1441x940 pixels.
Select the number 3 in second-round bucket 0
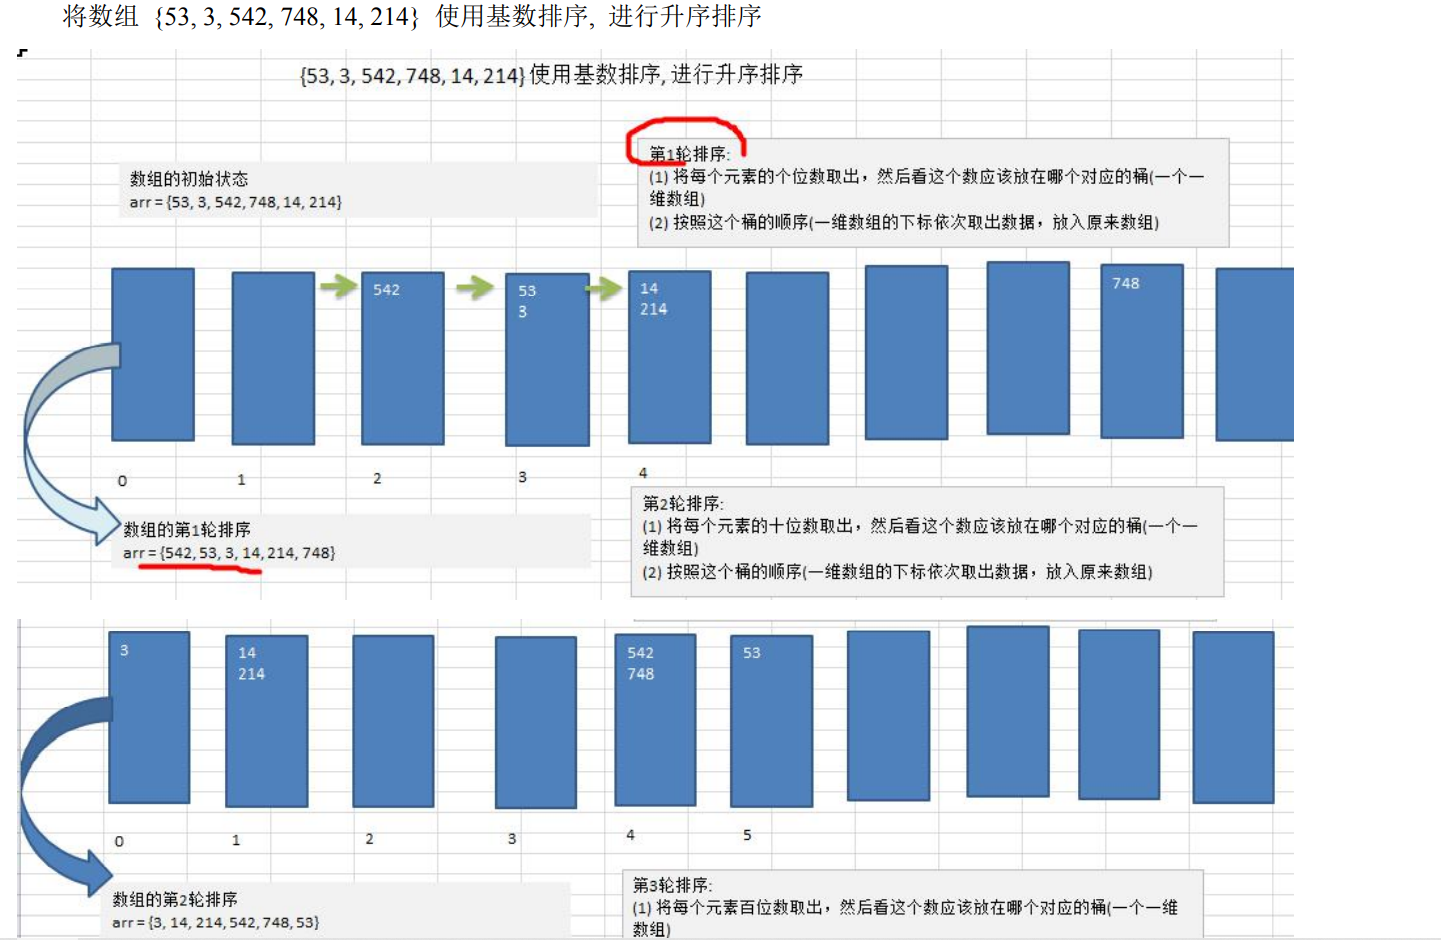(x=124, y=650)
